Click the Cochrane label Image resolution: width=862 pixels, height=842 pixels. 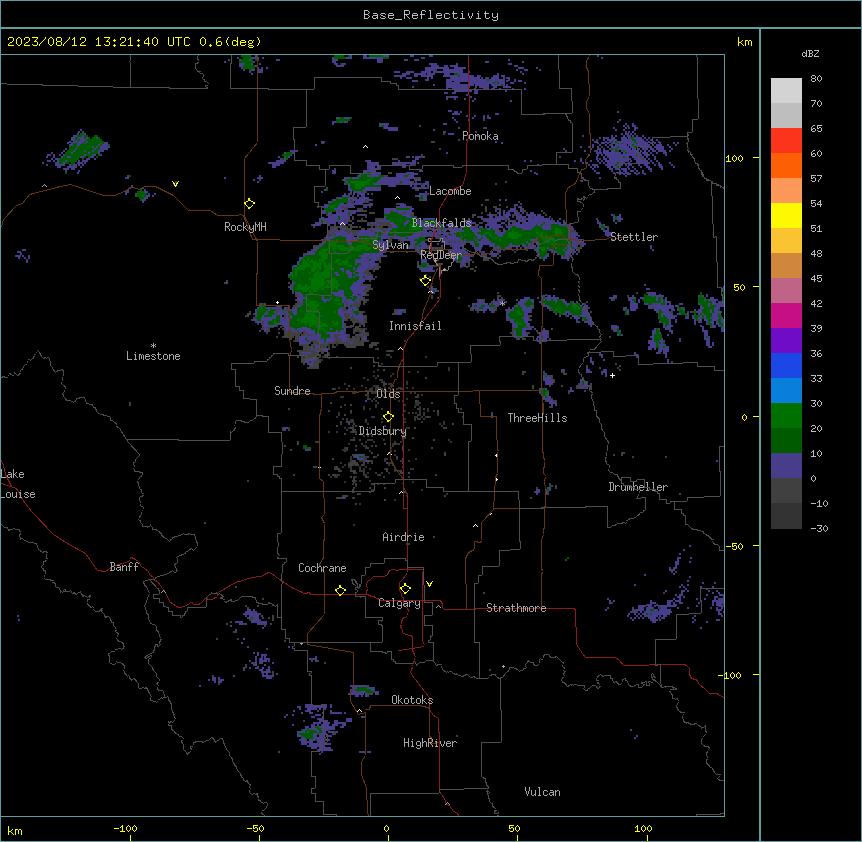click(x=322, y=568)
